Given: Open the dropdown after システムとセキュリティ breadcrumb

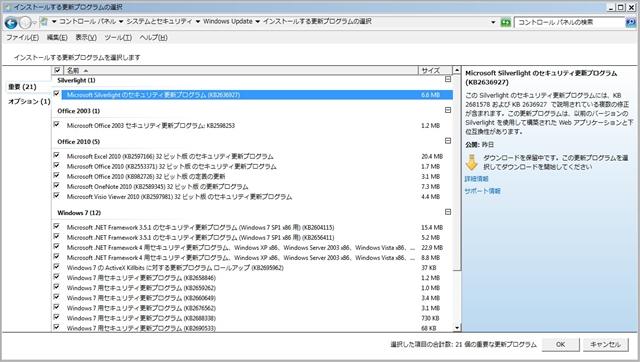Looking at the screenshot, I should click(x=198, y=22).
